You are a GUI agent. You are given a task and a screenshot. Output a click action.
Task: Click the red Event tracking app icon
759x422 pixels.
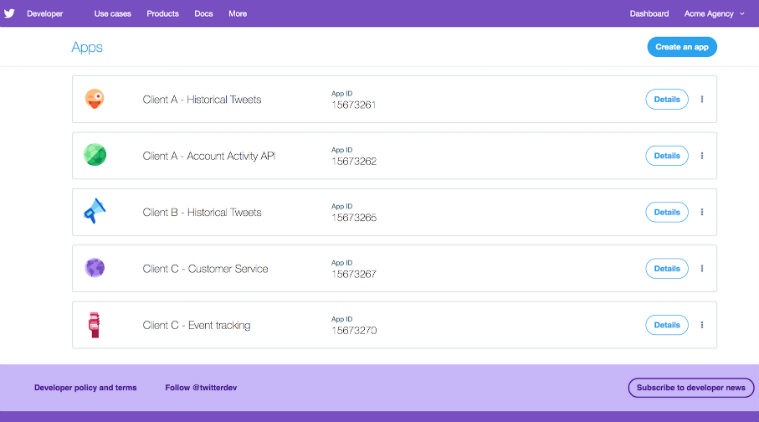click(95, 324)
